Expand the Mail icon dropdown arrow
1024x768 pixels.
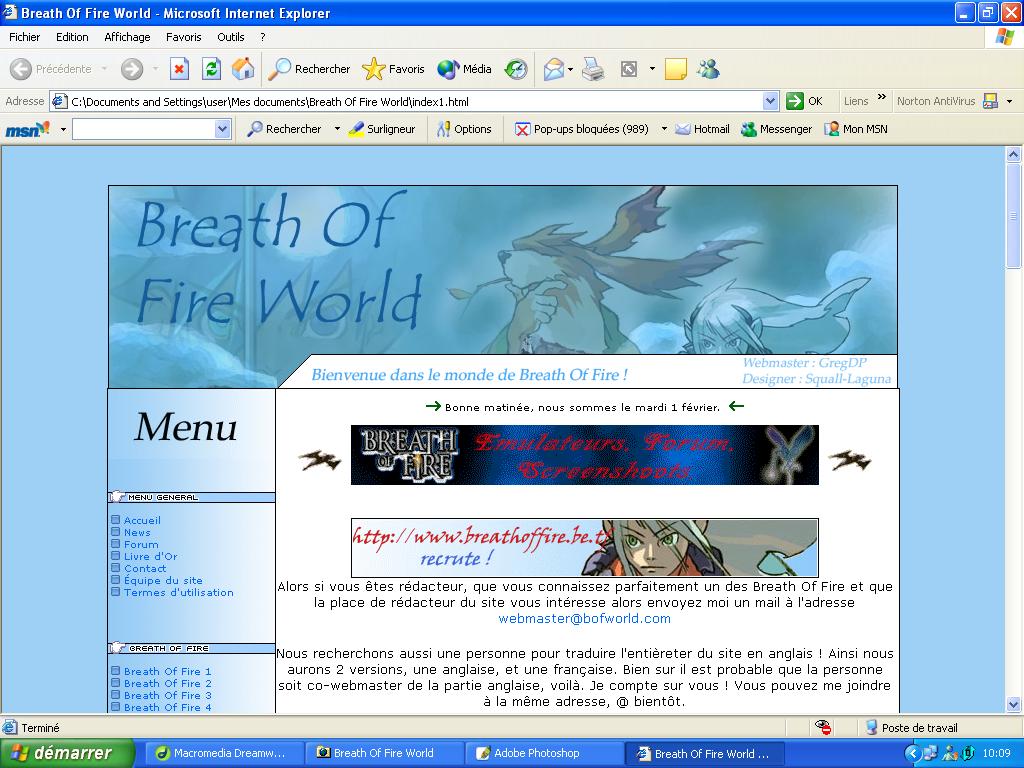(570, 69)
